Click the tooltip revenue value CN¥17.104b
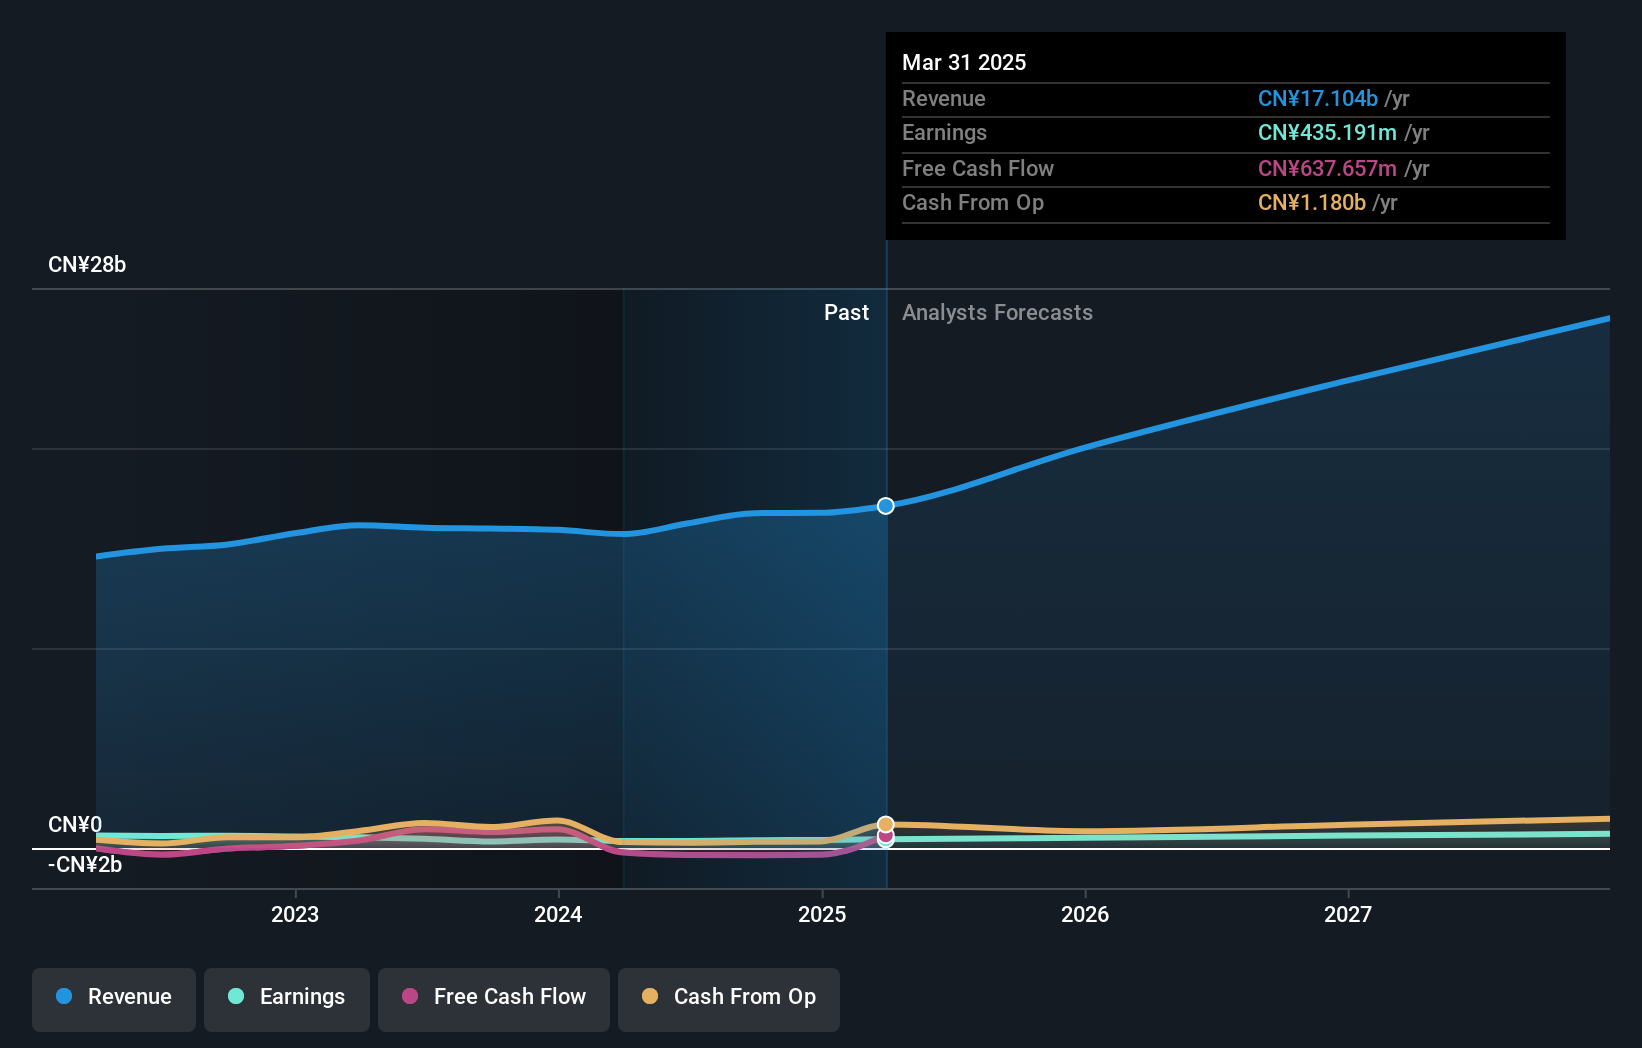The height and width of the screenshot is (1048, 1642). click(1318, 99)
